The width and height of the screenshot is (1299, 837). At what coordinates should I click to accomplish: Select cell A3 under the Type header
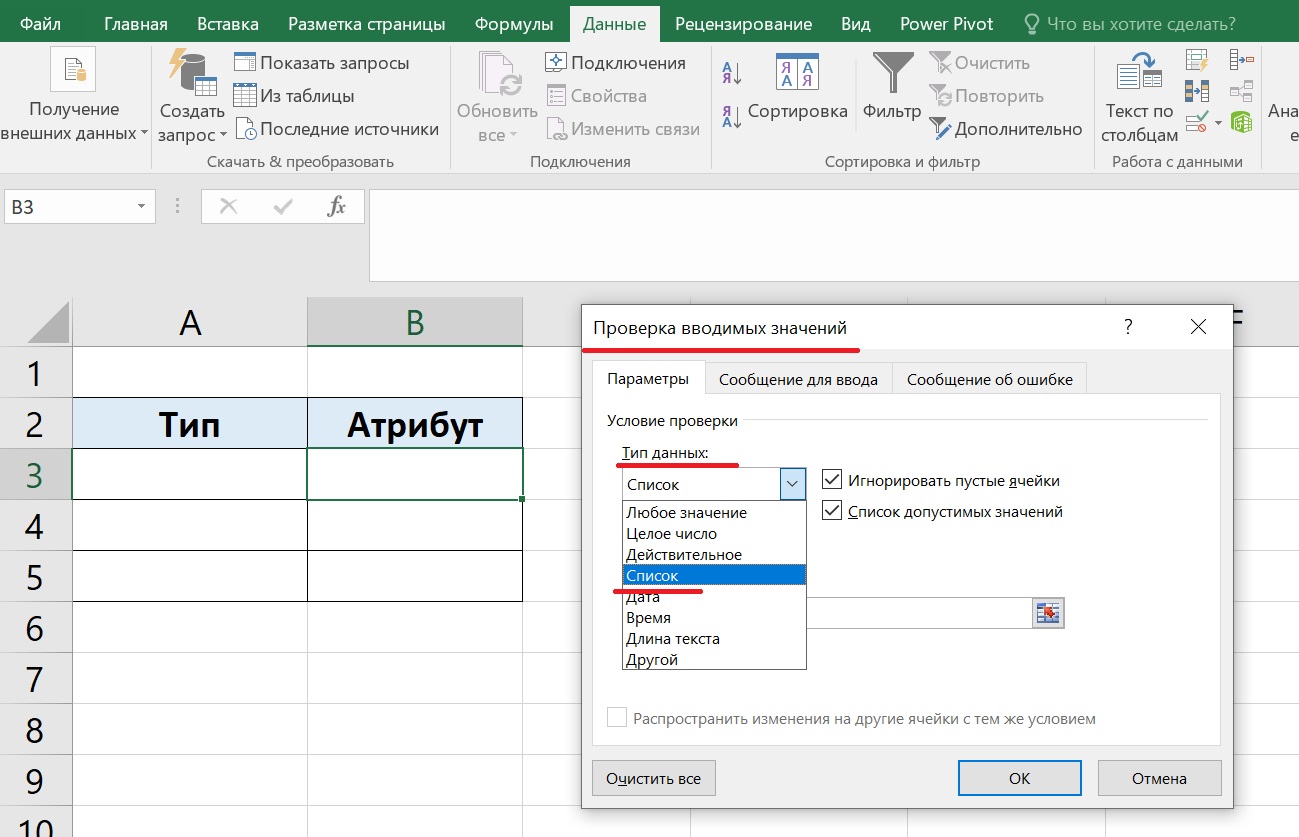[190, 474]
